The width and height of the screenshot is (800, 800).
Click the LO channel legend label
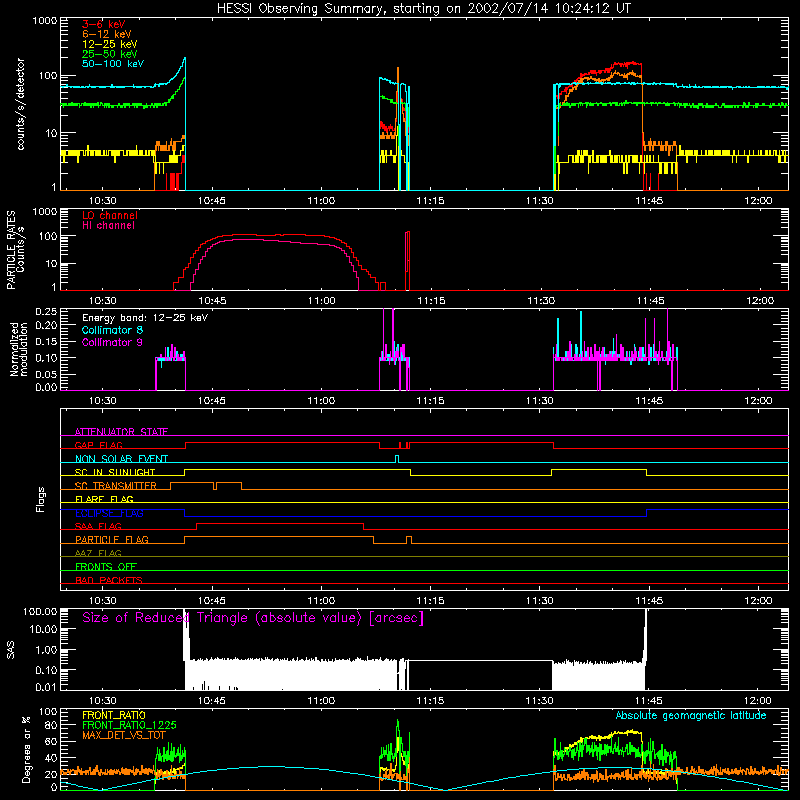point(110,215)
